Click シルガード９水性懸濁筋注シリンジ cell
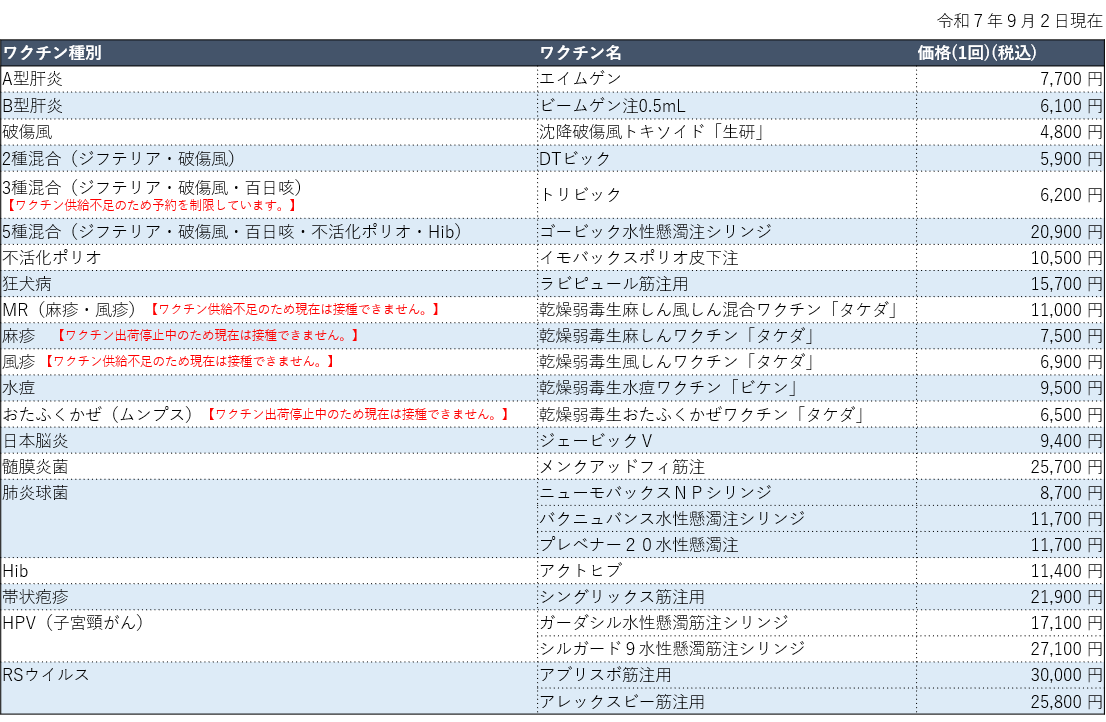 coord(727,649)
